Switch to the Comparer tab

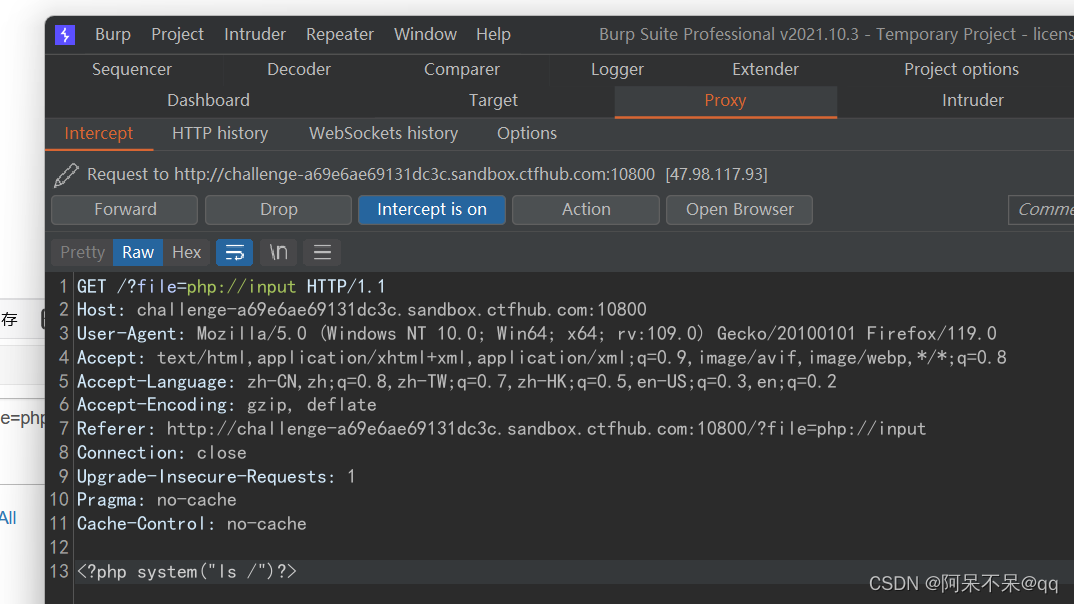pos(462,69)
